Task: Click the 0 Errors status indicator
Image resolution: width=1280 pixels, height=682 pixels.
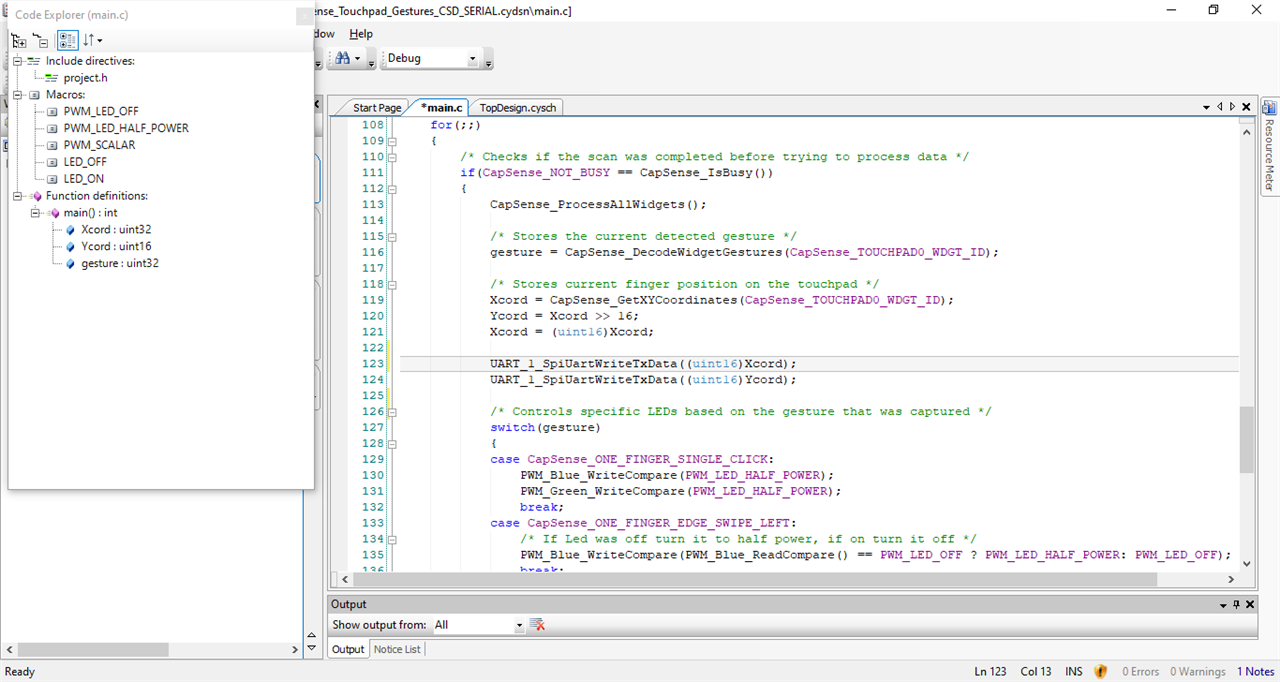Action: pos(1141,672)
